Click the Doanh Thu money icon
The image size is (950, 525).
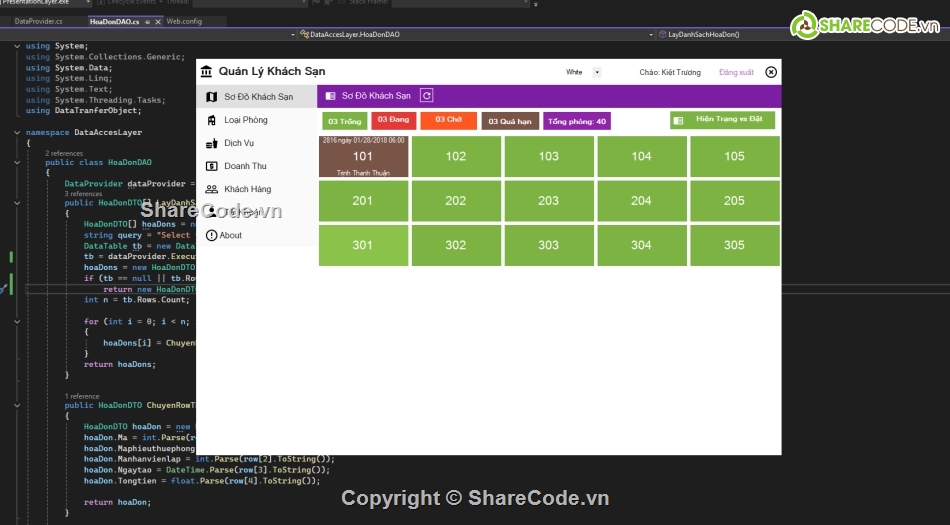click(x=211, y=166)
